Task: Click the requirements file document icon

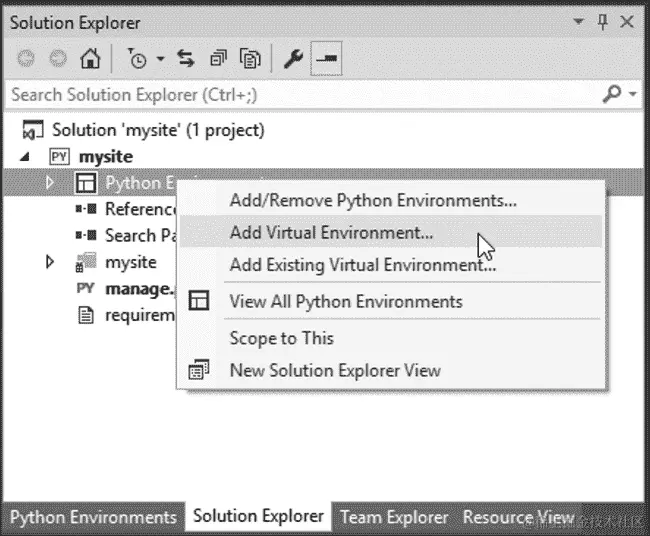Action: pos(86,315)
